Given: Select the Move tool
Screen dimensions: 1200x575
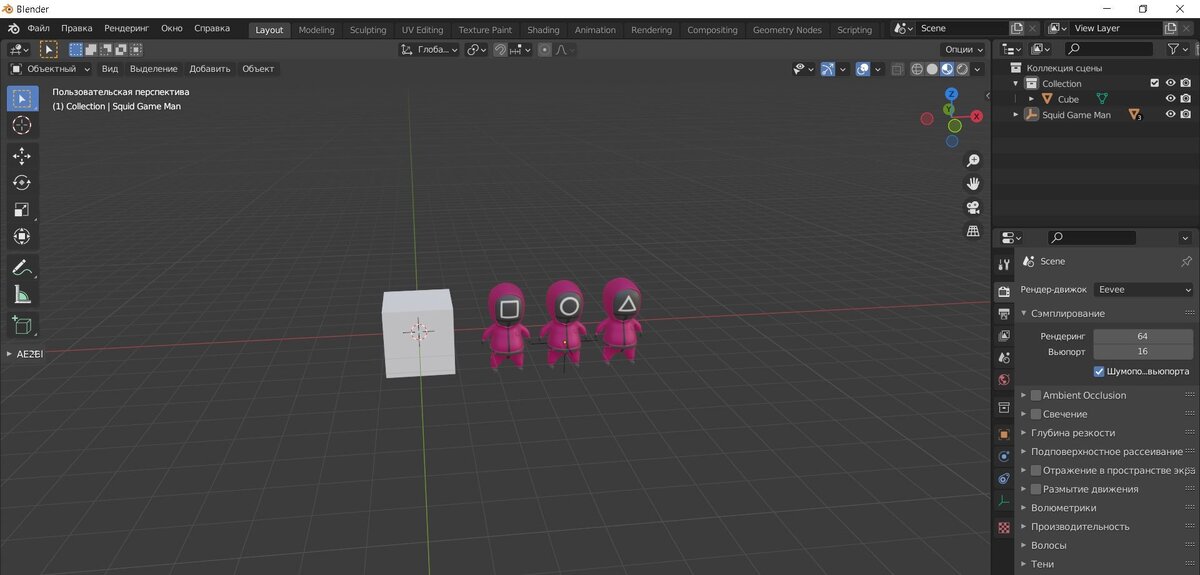Looking at the screenshot, I should (23, 156).
